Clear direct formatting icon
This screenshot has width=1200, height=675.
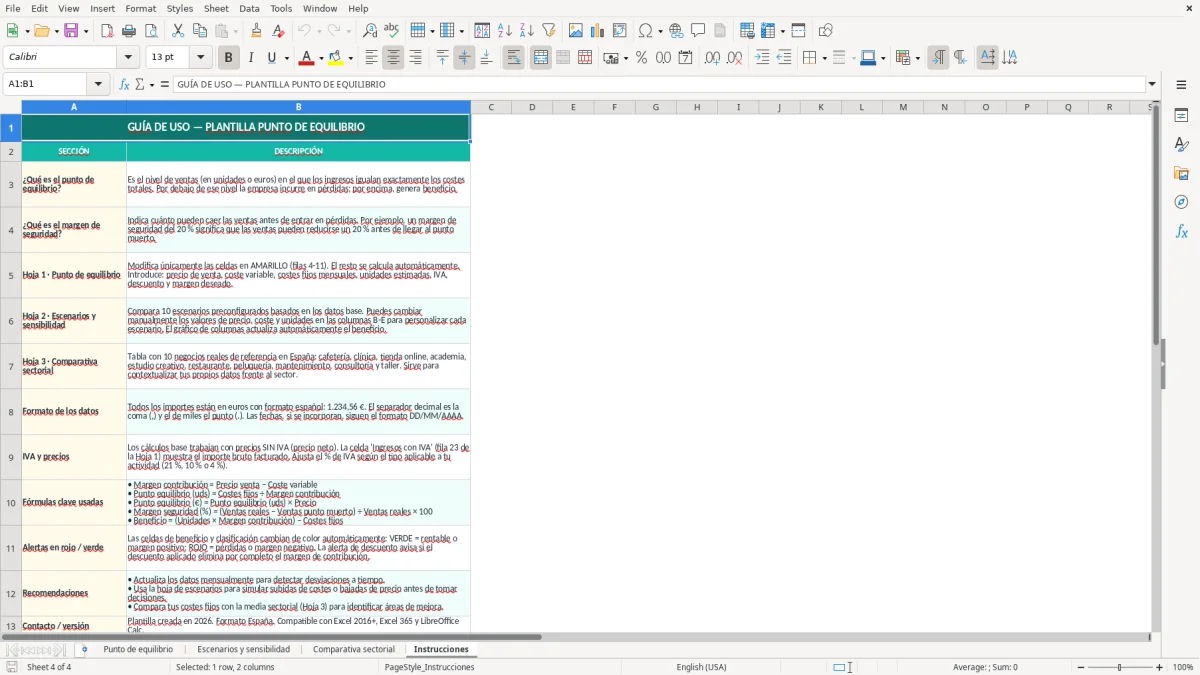[x=278, y=31]
